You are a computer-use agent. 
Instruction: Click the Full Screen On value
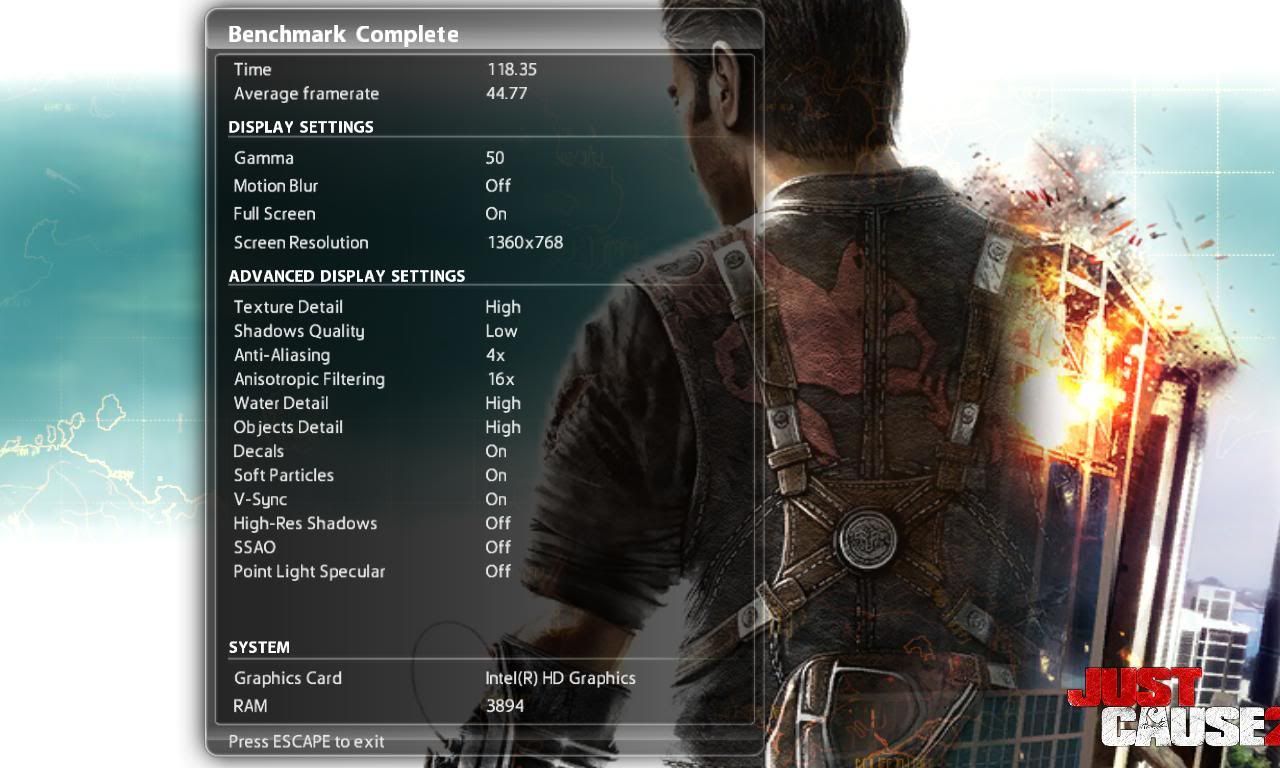(496, 213)
